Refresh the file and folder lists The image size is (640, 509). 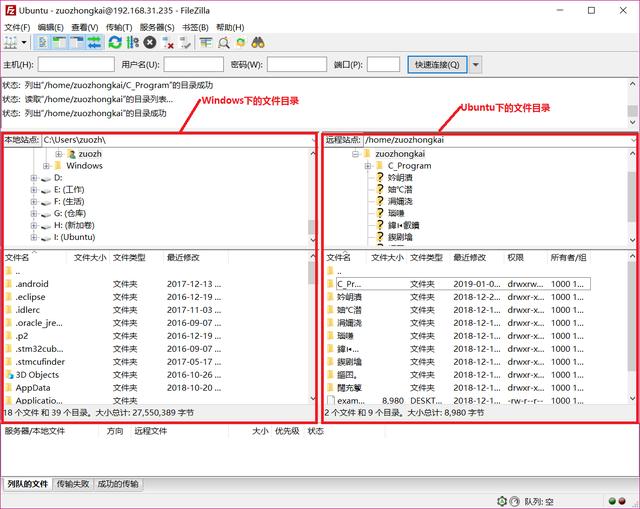[x=115, y=42]
